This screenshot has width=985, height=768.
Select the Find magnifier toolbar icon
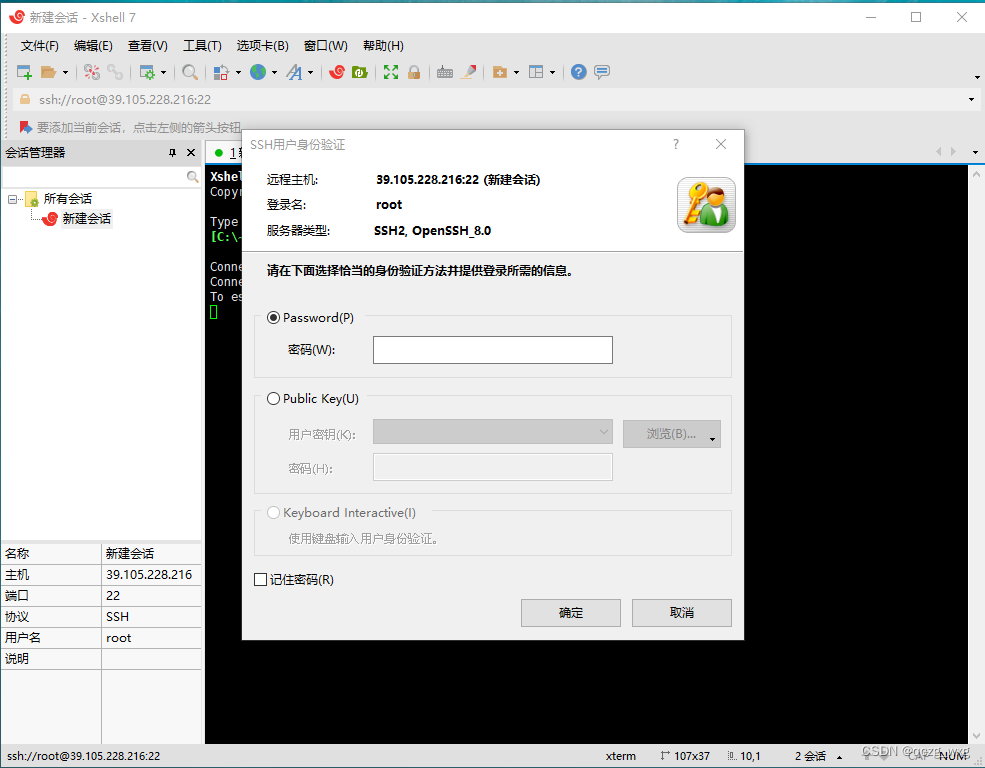click(x=190, y=72)
